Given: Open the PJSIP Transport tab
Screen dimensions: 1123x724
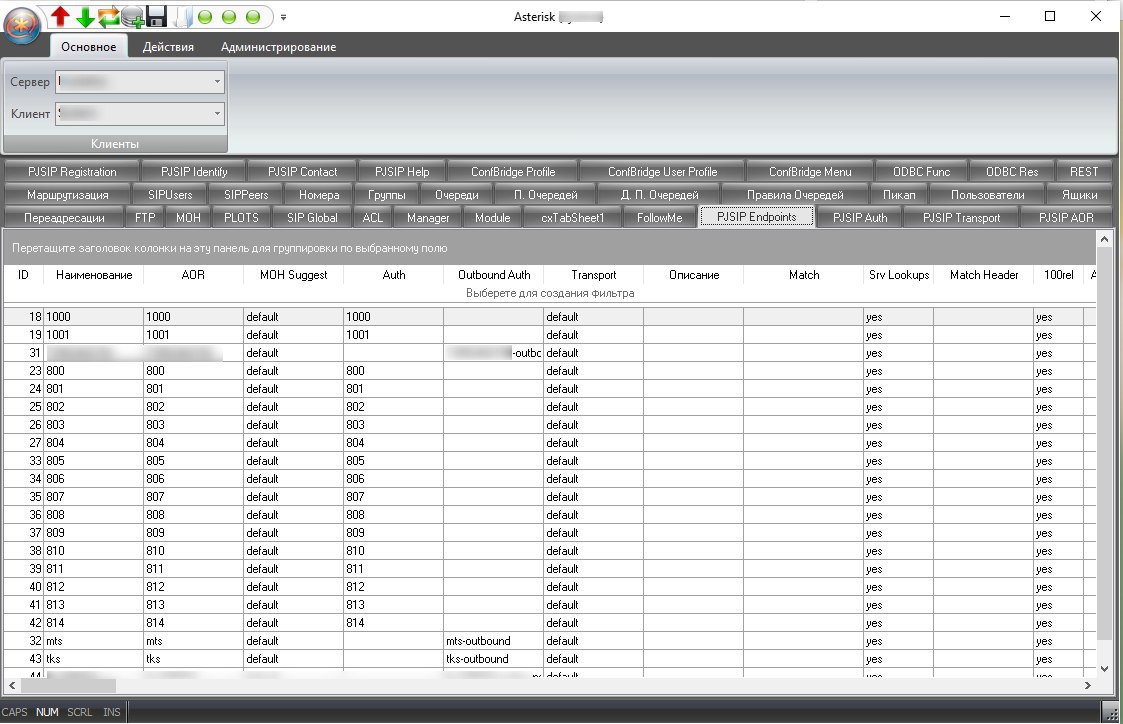Looking at the screenshot, I should [961, 218].
